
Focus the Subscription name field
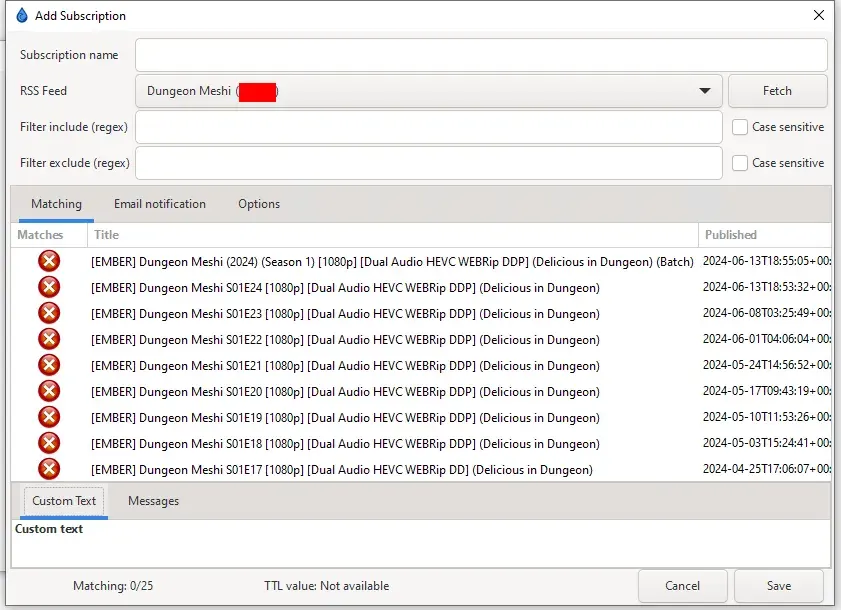[481, 55]
